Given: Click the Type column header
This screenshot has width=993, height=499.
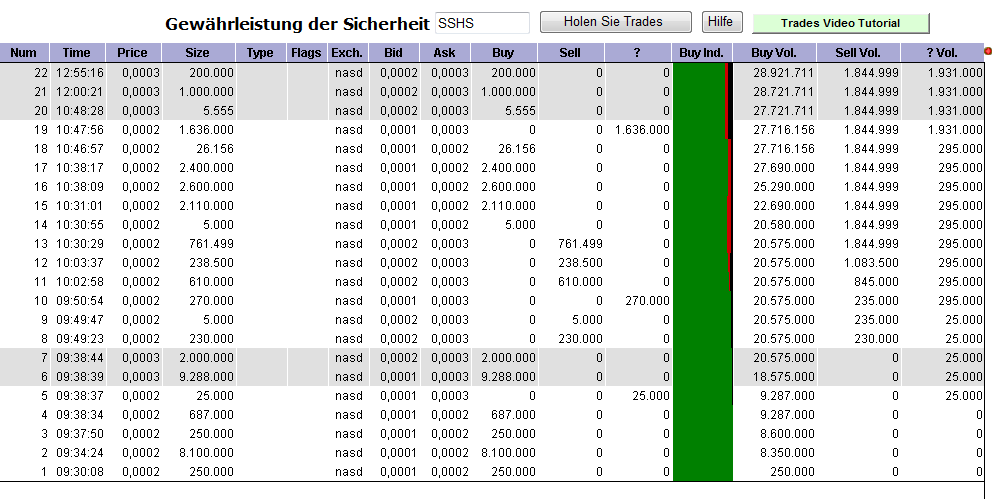Looking at the screenshot, I should (260, 53).
